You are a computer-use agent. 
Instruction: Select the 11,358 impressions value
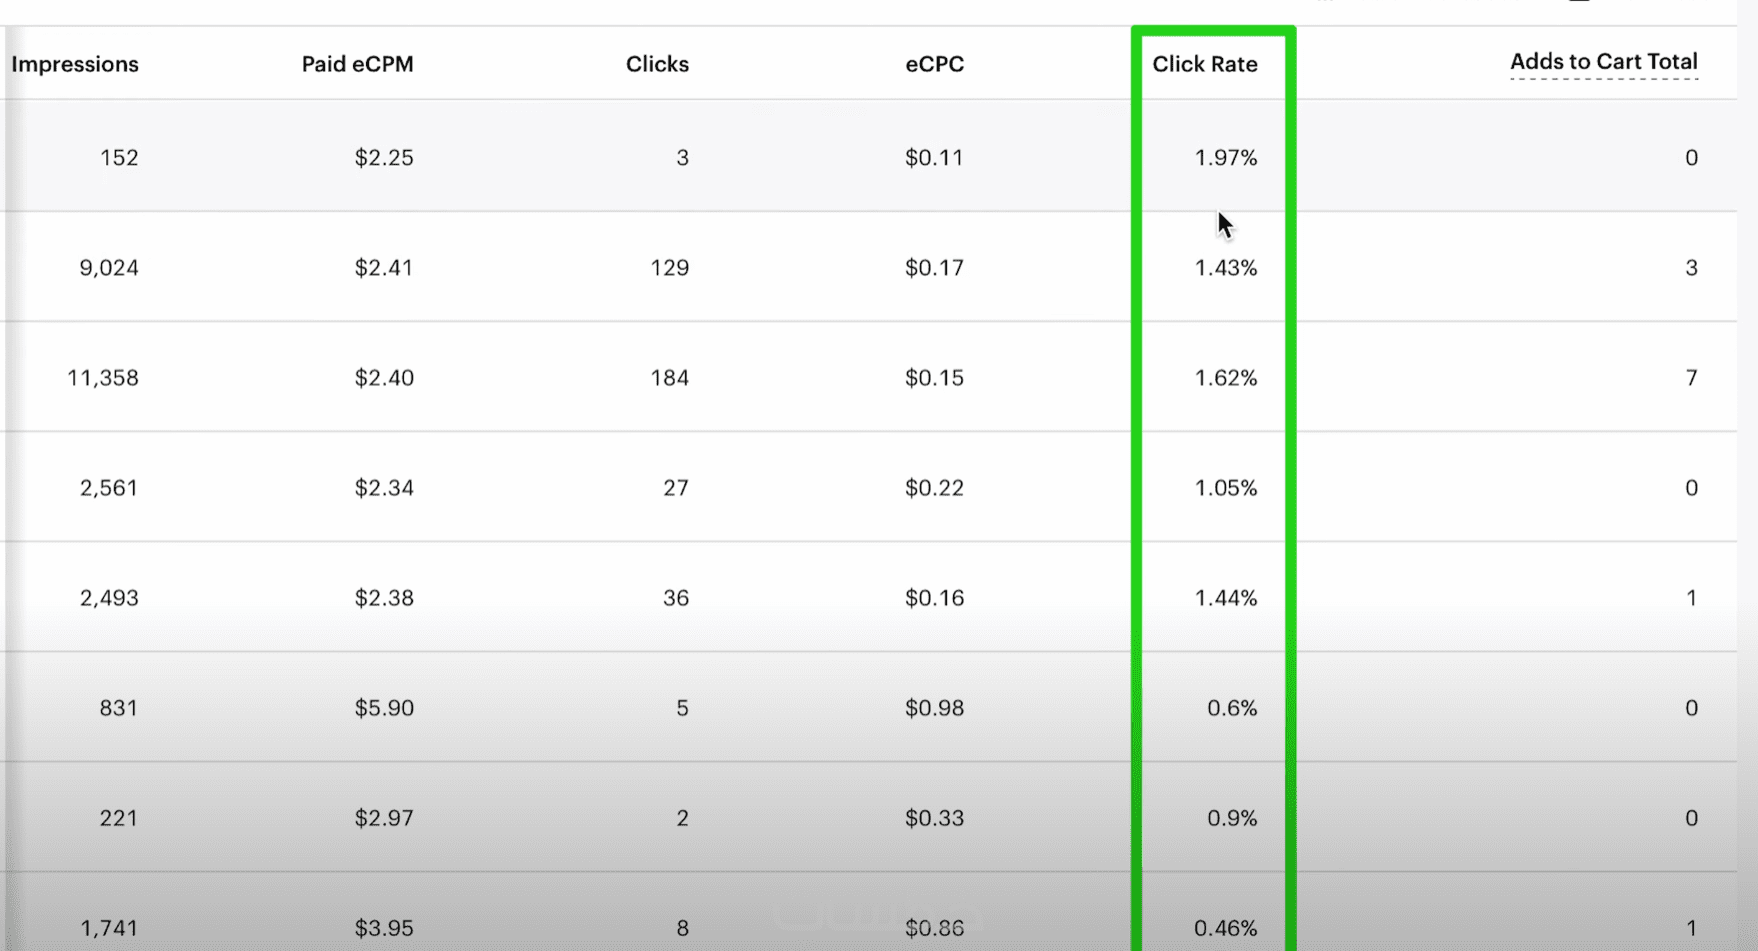tap(103, 378)
